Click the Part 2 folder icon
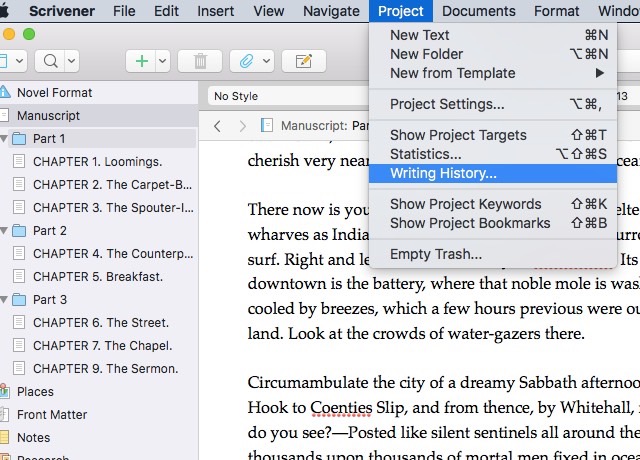The image size is (640, 460). 19,231
